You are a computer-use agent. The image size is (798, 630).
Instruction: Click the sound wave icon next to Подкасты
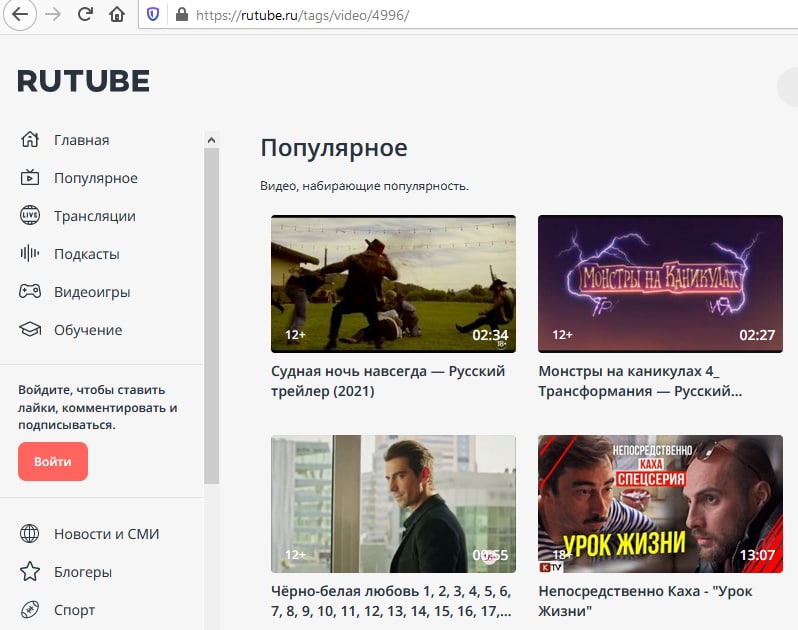(x=30, y=253)
